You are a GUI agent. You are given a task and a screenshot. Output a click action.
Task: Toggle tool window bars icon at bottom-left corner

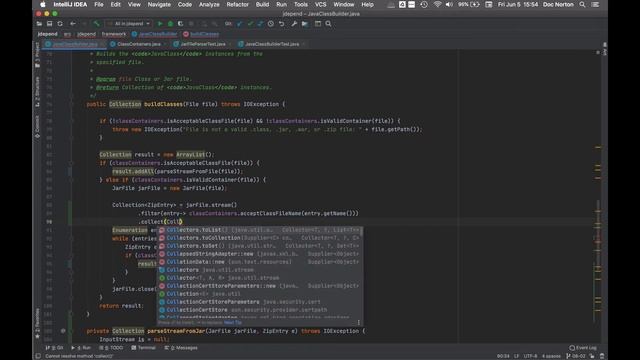click(38, 356)
